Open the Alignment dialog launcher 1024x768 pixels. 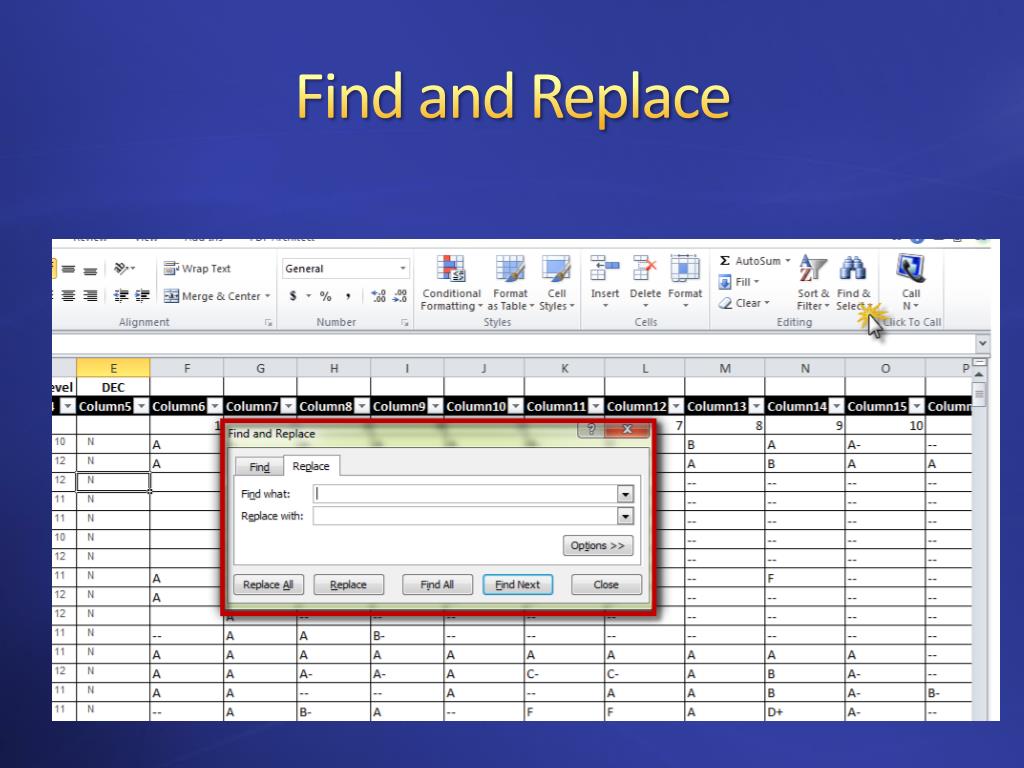[x=268, y=323]
